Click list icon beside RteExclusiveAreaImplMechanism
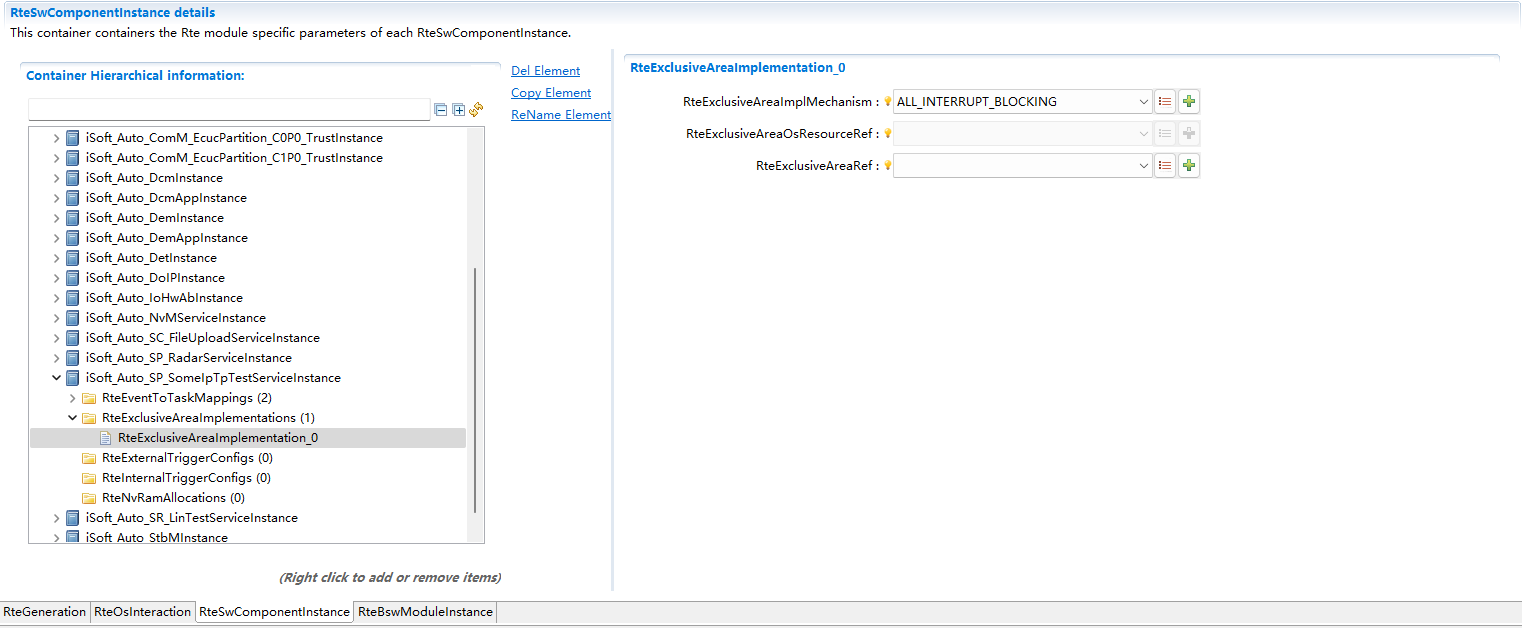The height and width of the screenshot is (628, 1522). point(1165,101)
